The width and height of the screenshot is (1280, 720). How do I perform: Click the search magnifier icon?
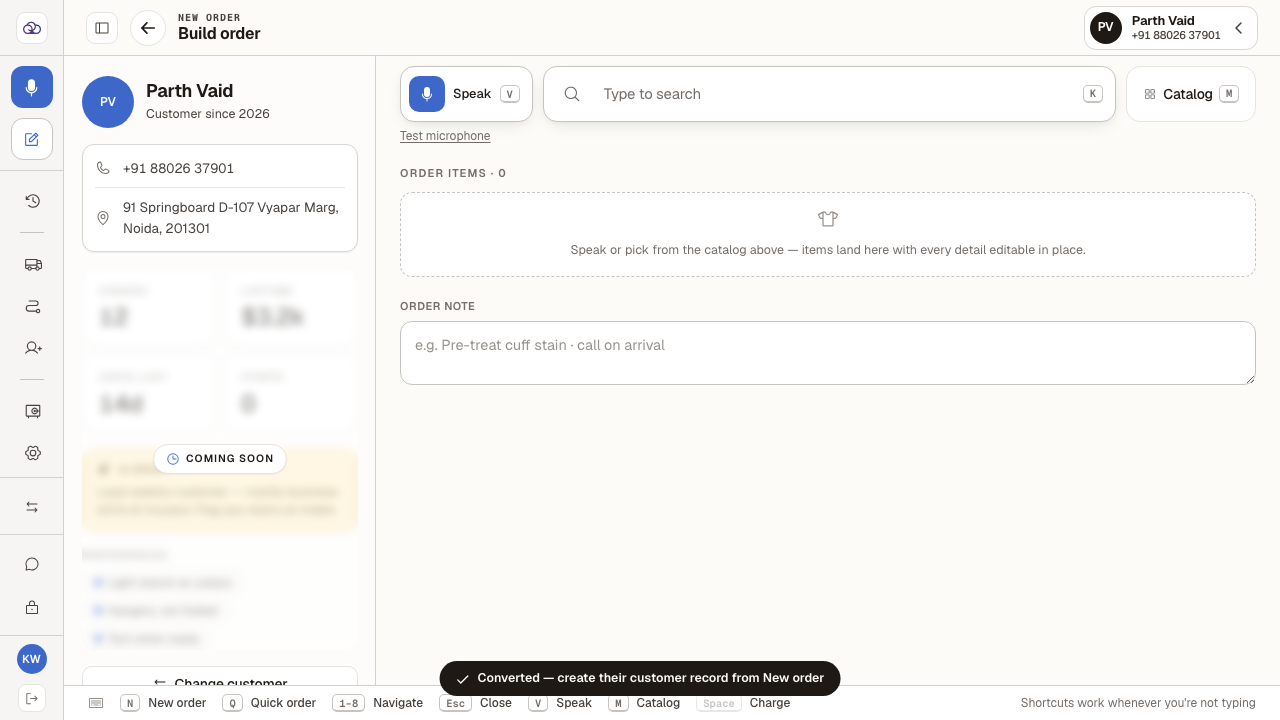pos(572,94)
